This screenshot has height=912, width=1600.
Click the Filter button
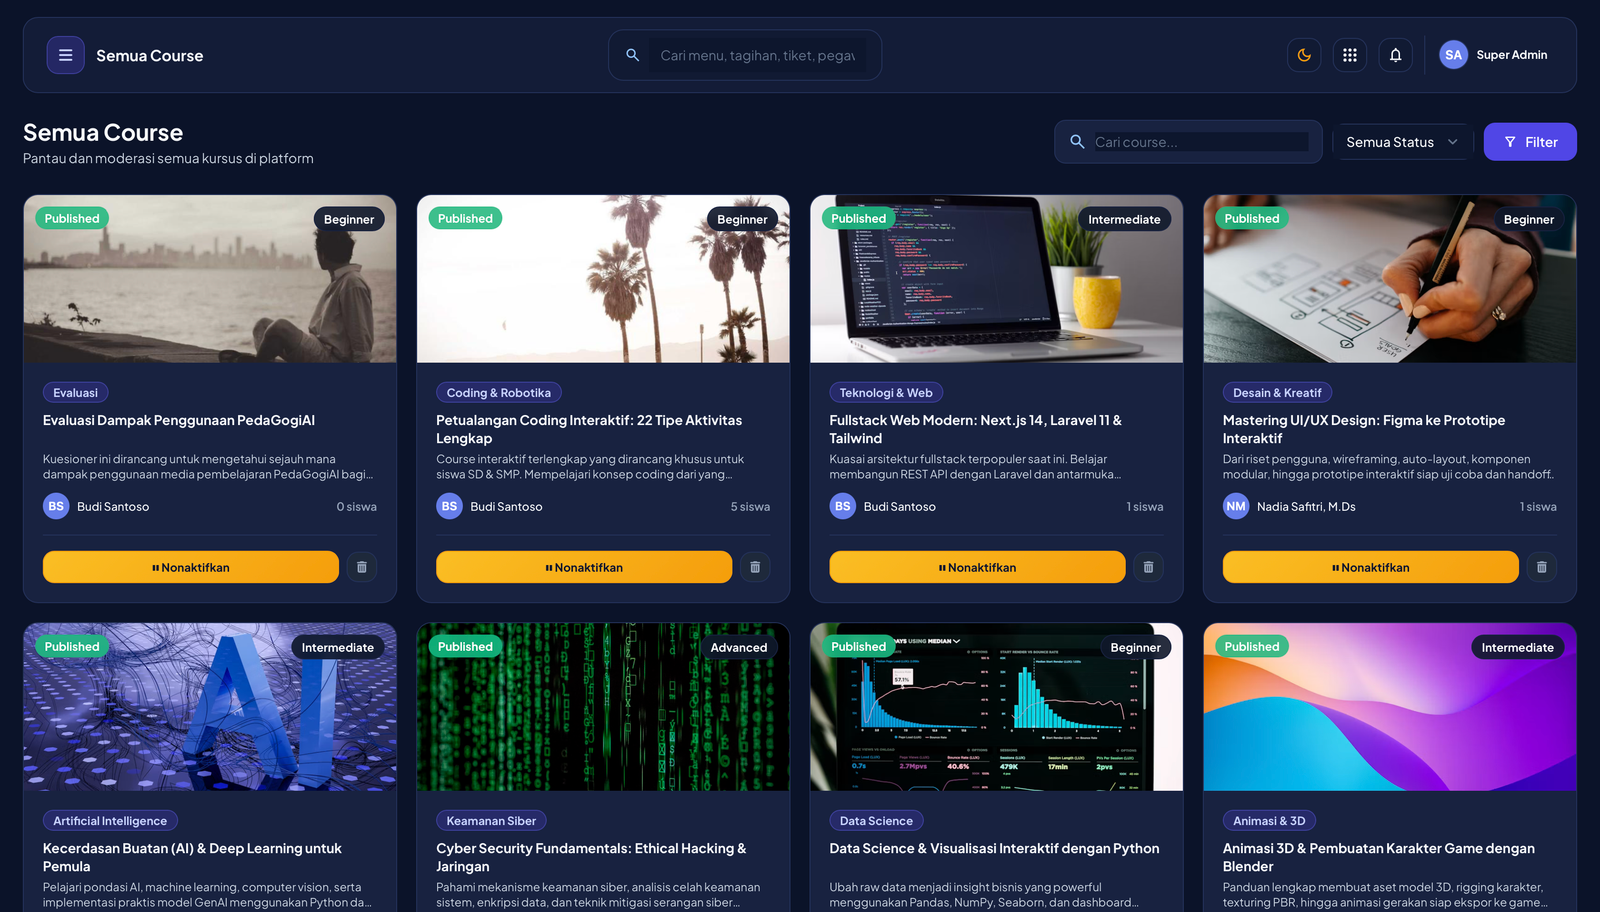1530,142
